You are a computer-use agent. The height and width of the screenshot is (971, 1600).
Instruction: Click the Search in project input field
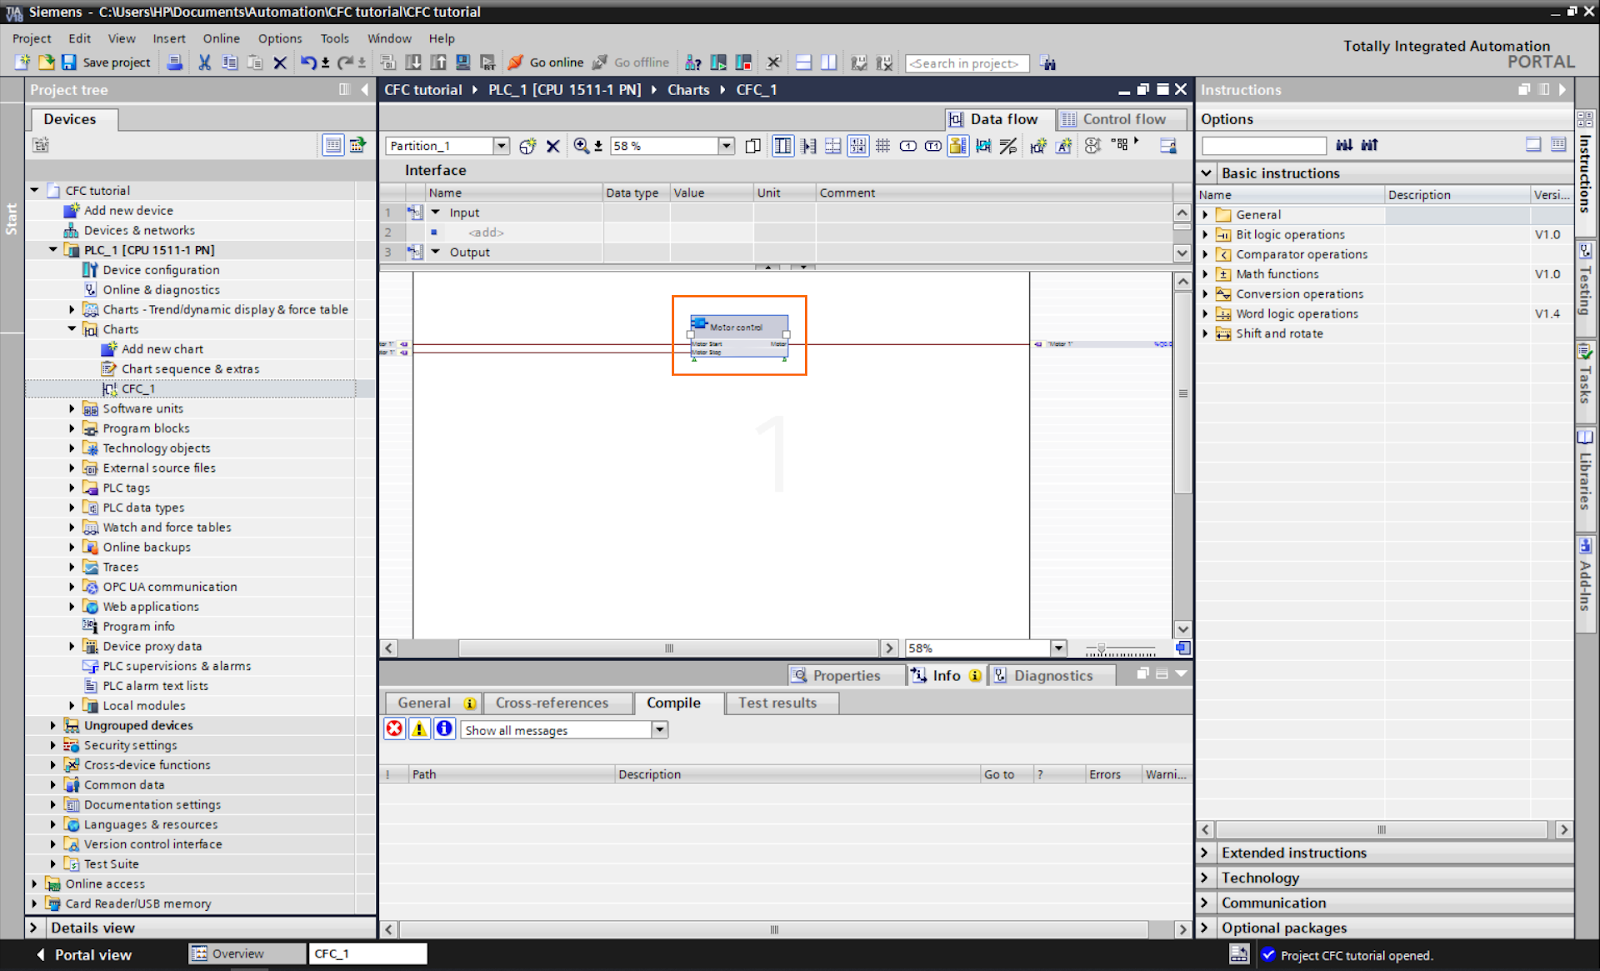[x=966, y=62]
